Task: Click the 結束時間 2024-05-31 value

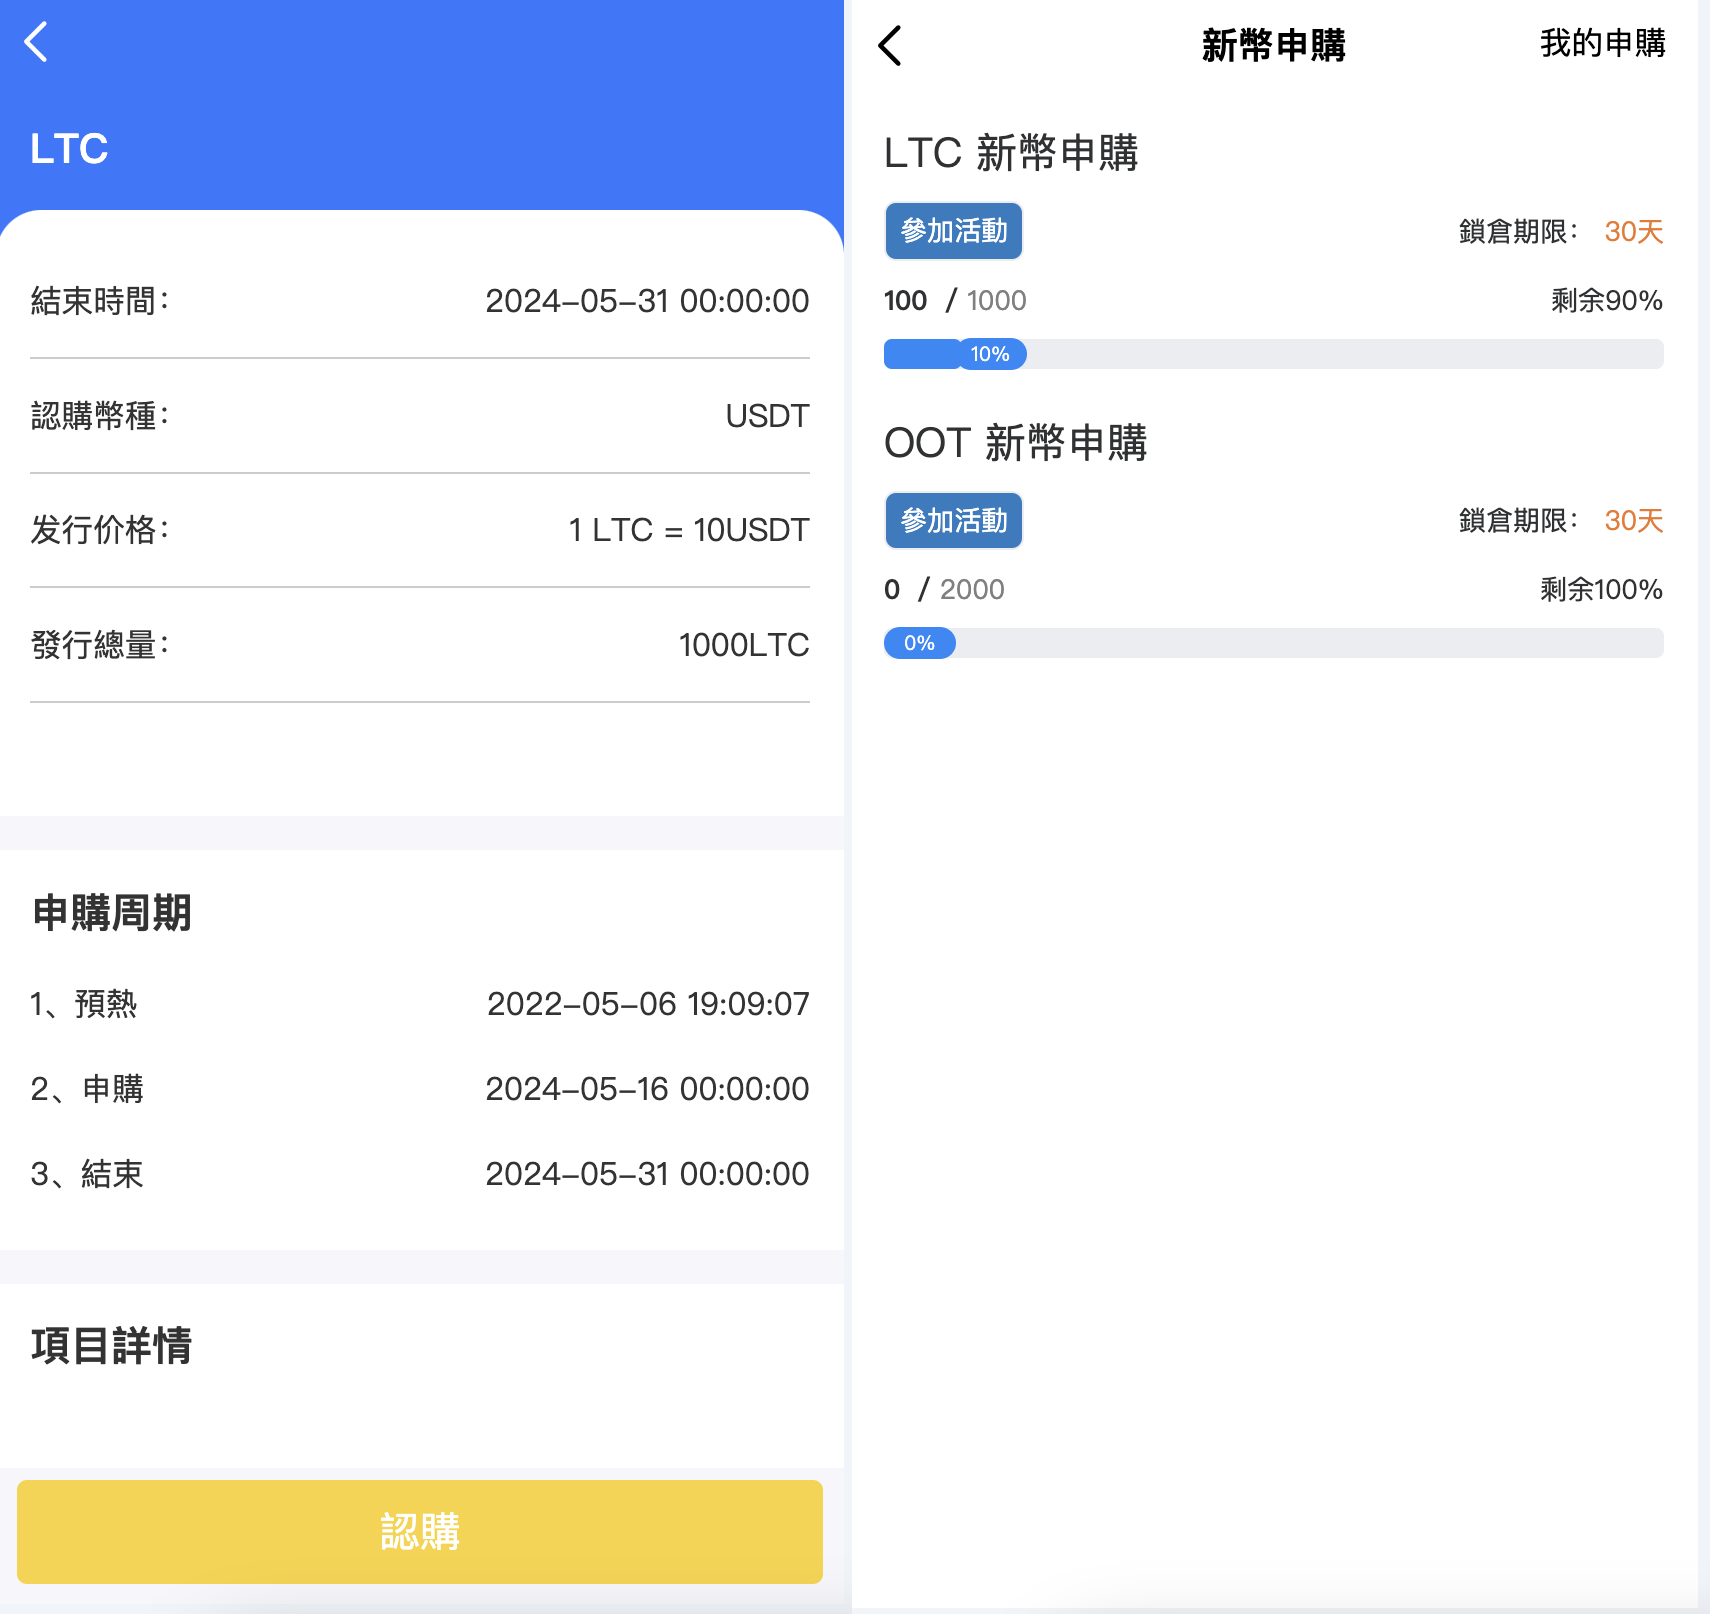Action: [648, 300]
